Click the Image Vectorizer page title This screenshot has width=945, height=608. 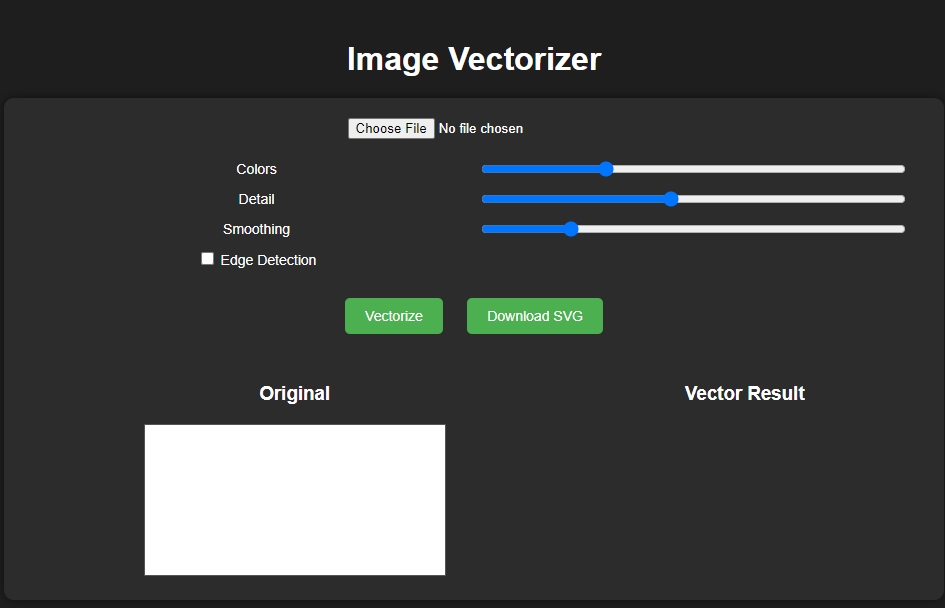click(x=473, y=59)
